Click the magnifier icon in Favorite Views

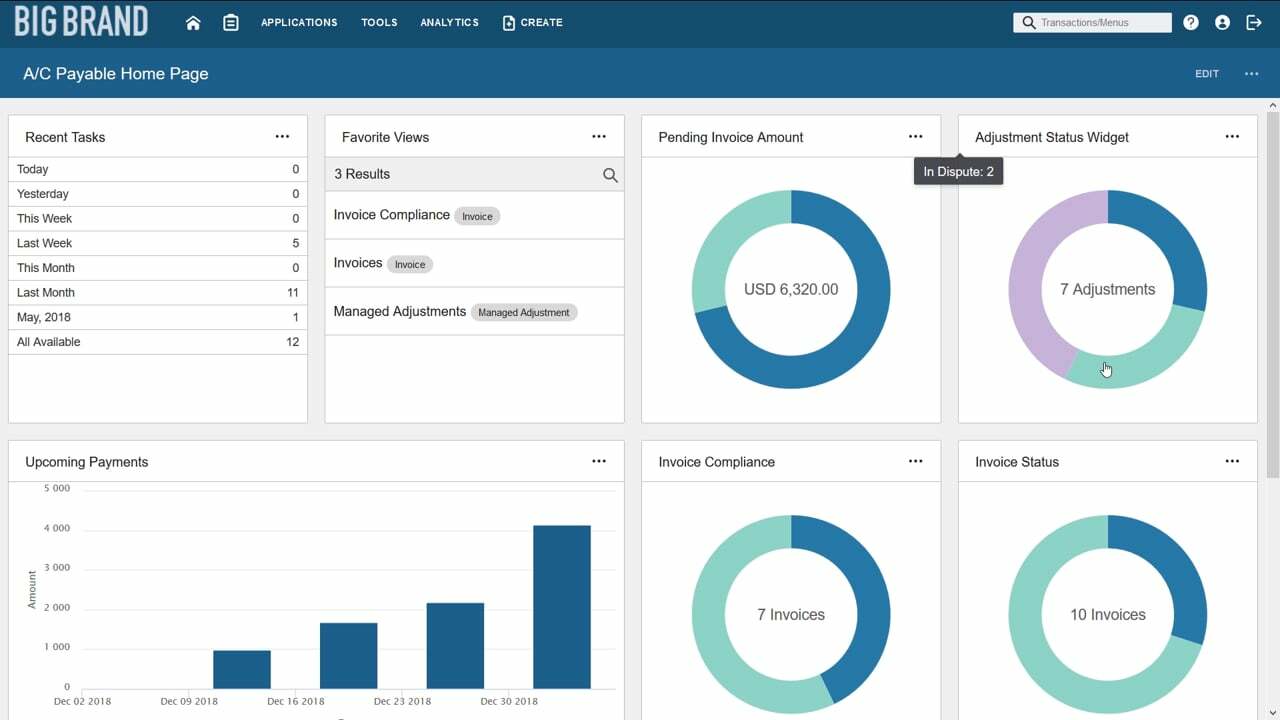610,174
